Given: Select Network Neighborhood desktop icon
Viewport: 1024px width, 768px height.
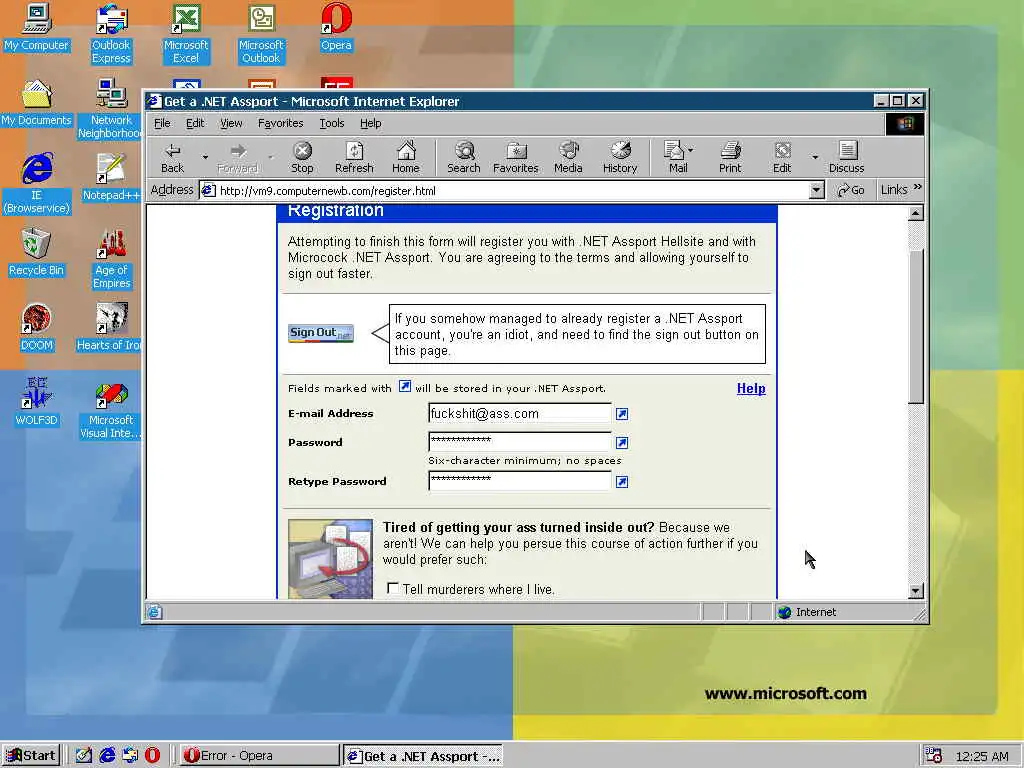Looking at the screenshot, I should click(111, 109).
